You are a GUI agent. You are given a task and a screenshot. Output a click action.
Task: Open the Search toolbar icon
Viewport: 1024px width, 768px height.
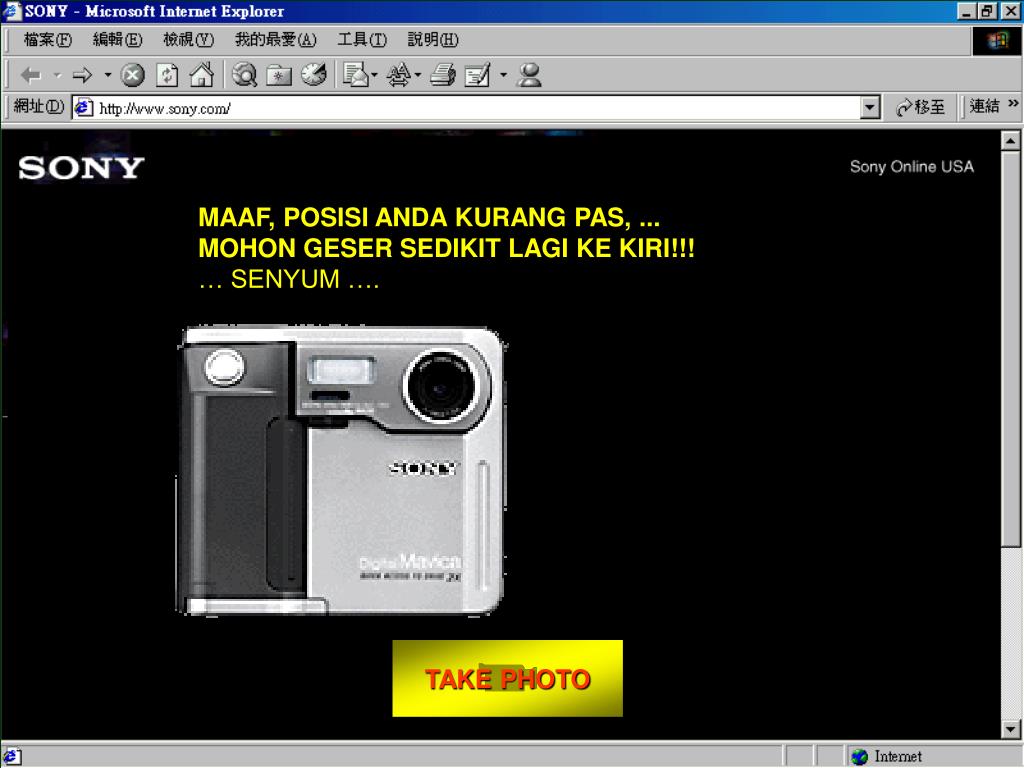tap(244, 75)
